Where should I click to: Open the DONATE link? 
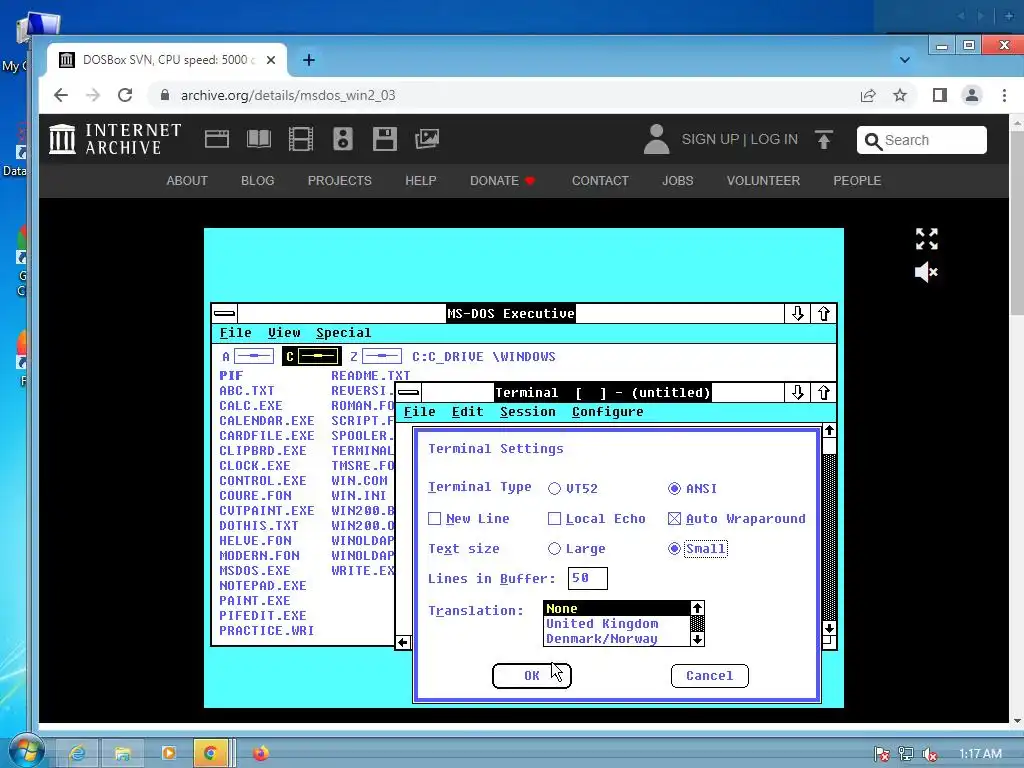[x=502, y=181]
